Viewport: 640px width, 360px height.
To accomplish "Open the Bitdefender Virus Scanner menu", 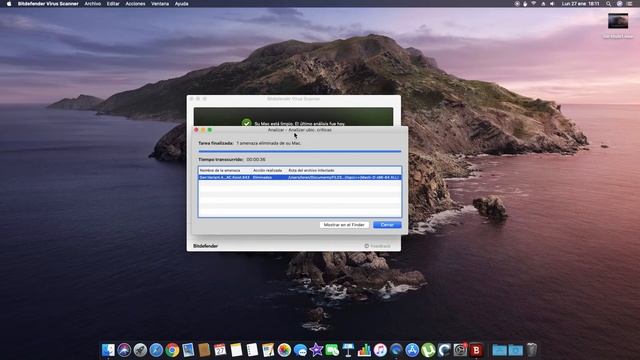I will coord(48,4).
